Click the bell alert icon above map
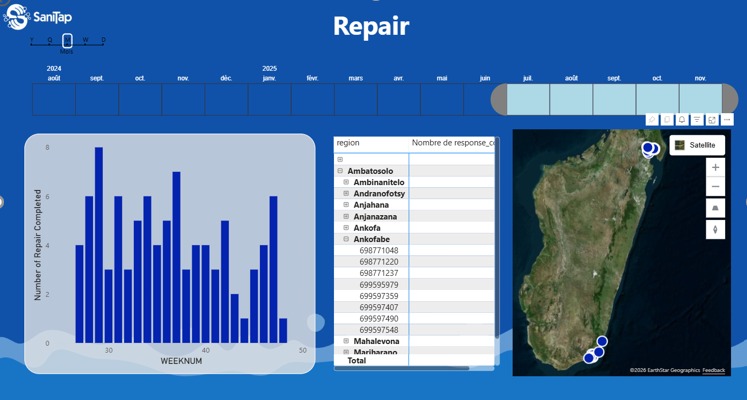Screen dimensions: 747x400 click(682, 119)
